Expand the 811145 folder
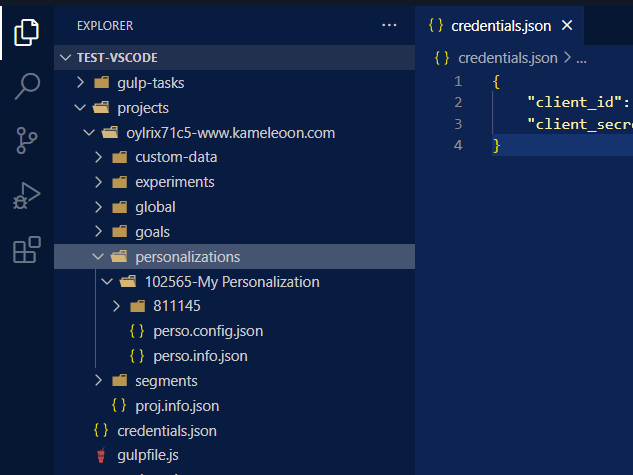 point(116,306)
